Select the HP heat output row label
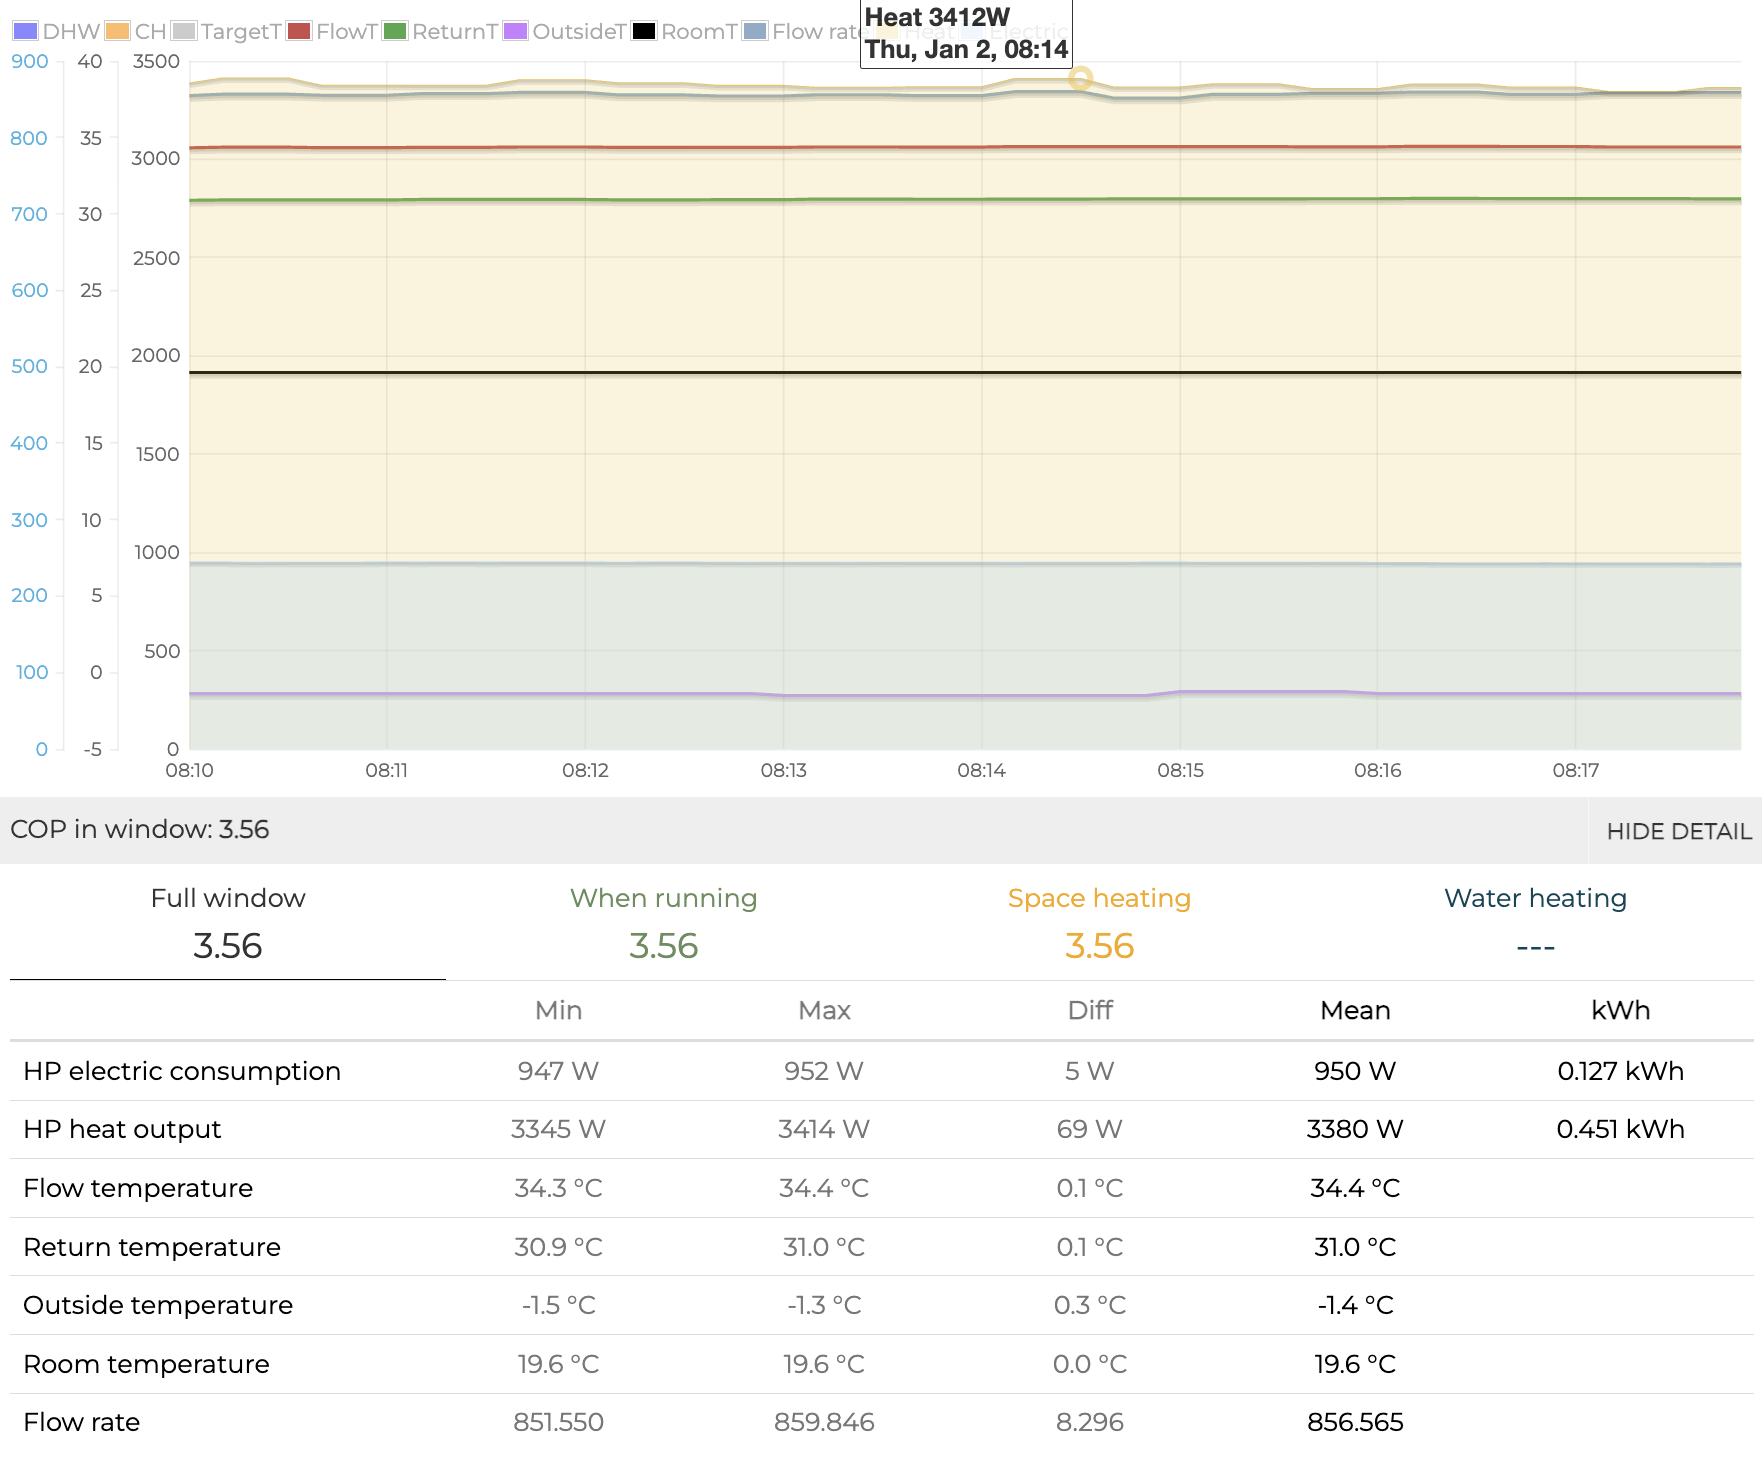This screenshot has height=1464, width=1762. click(122, 1129)
